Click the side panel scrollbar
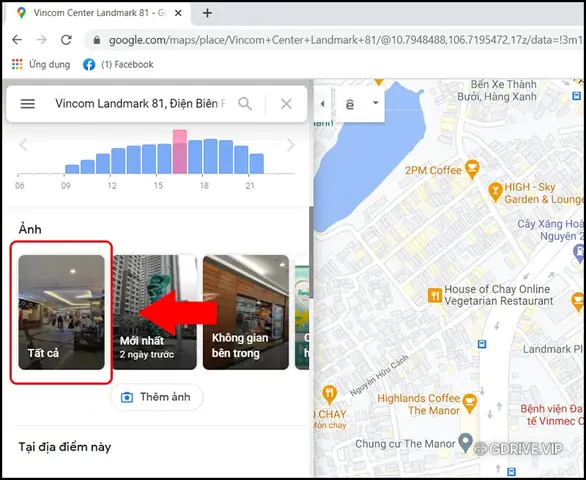This screenshot has width=586, height=480. coord(311,252)
